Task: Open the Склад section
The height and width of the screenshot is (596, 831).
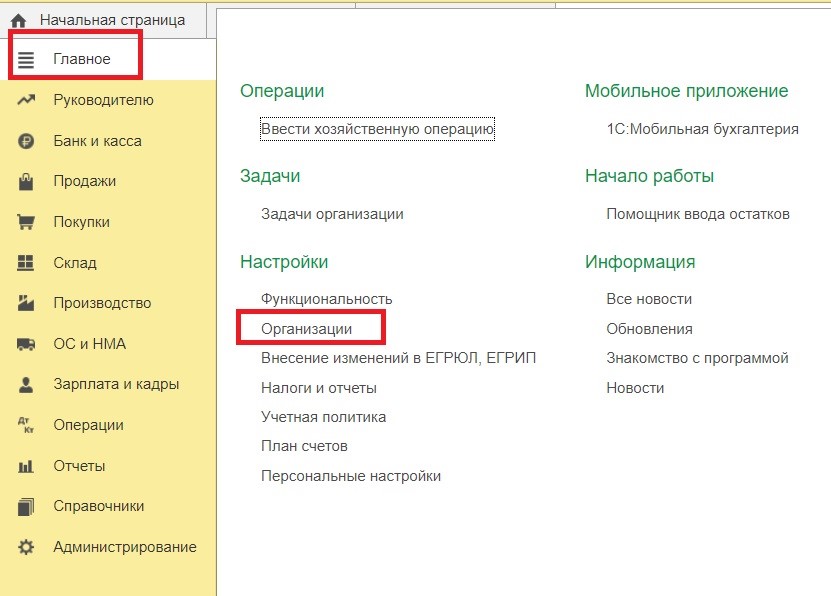Action: coord(75,263)
